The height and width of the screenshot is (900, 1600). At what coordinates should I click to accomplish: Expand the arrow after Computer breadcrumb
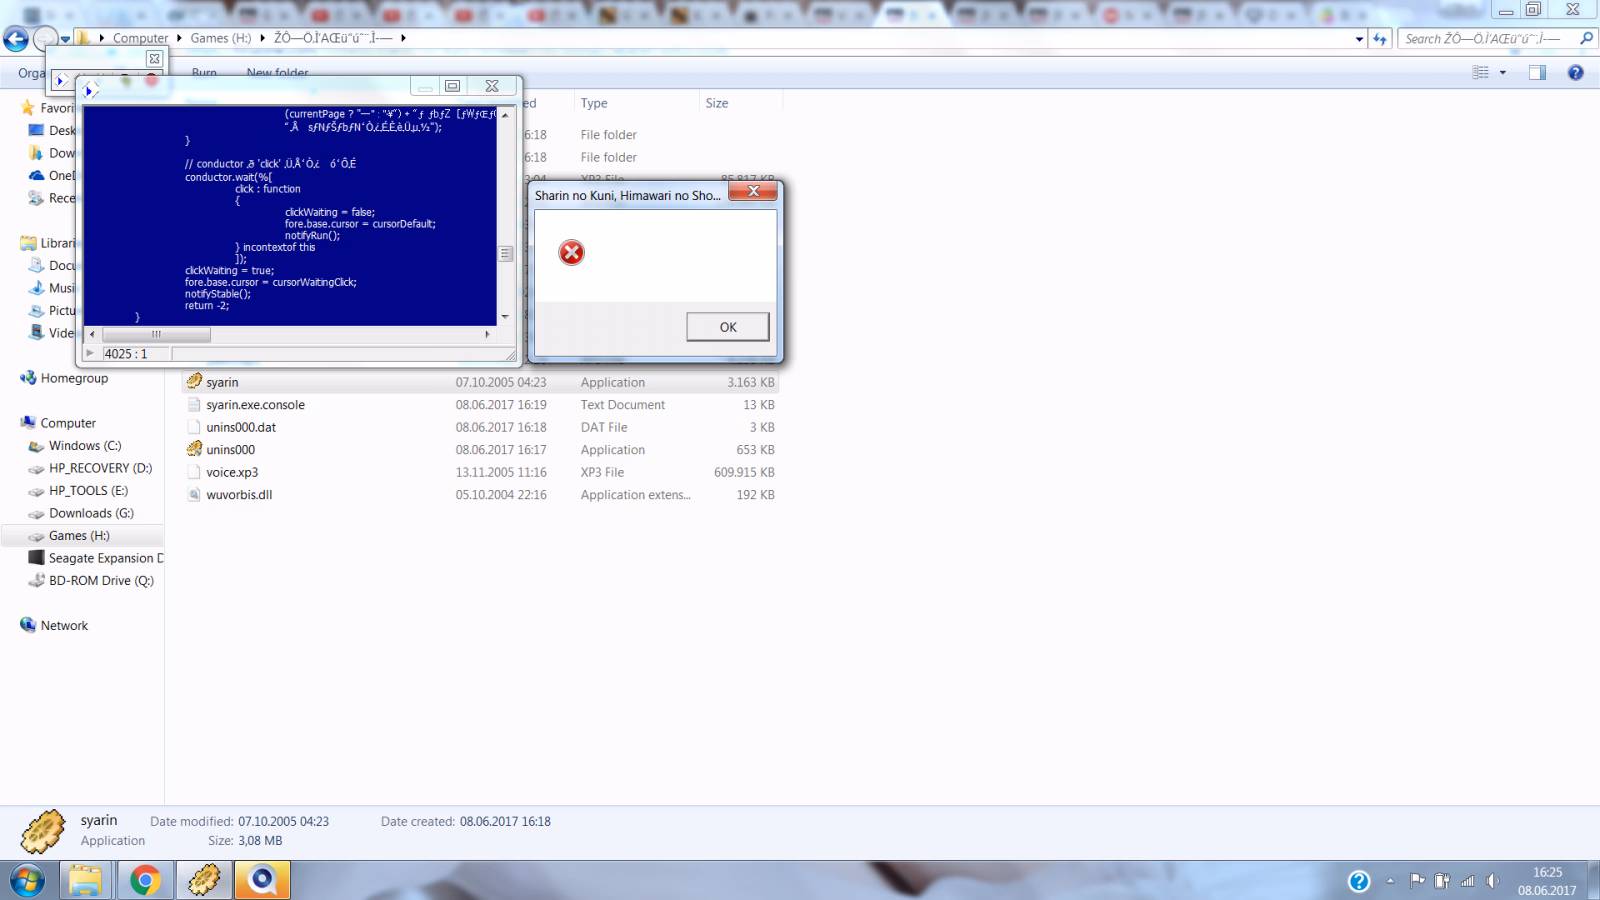(179, 38)
